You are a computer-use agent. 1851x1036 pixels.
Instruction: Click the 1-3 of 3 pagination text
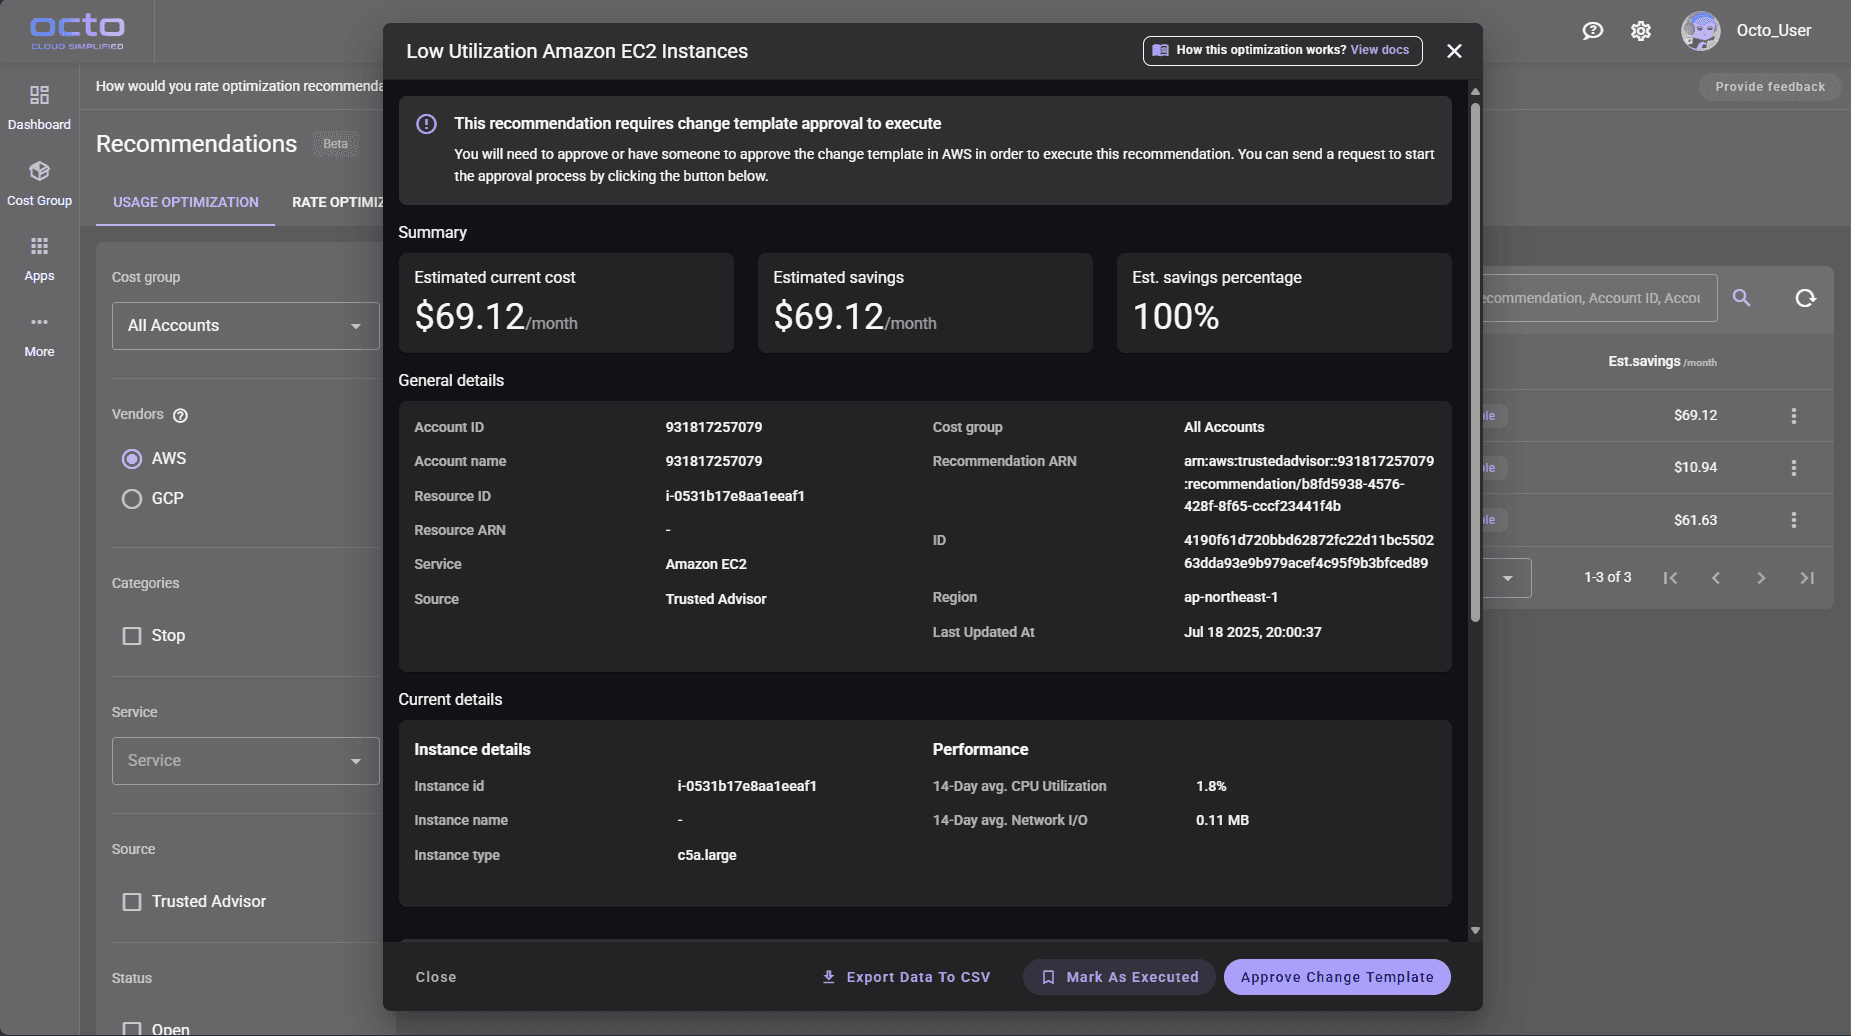(x=1607, y=578)
